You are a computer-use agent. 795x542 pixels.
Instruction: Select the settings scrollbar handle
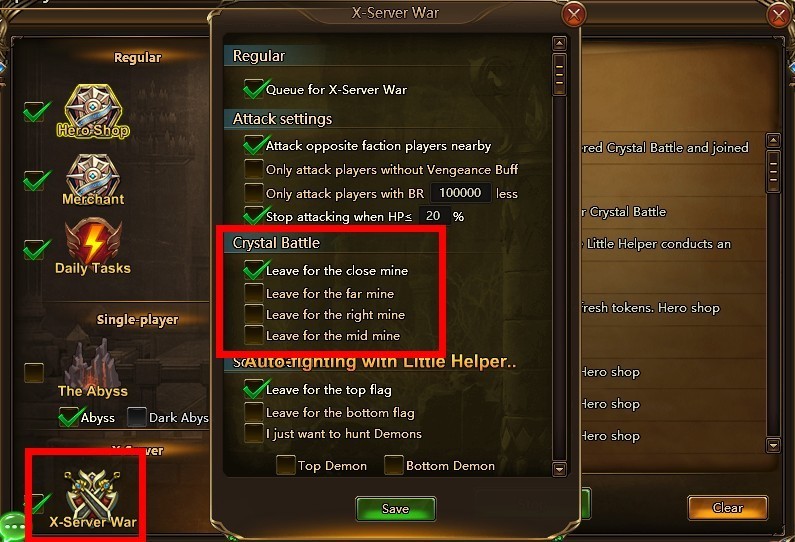(559, 75)
